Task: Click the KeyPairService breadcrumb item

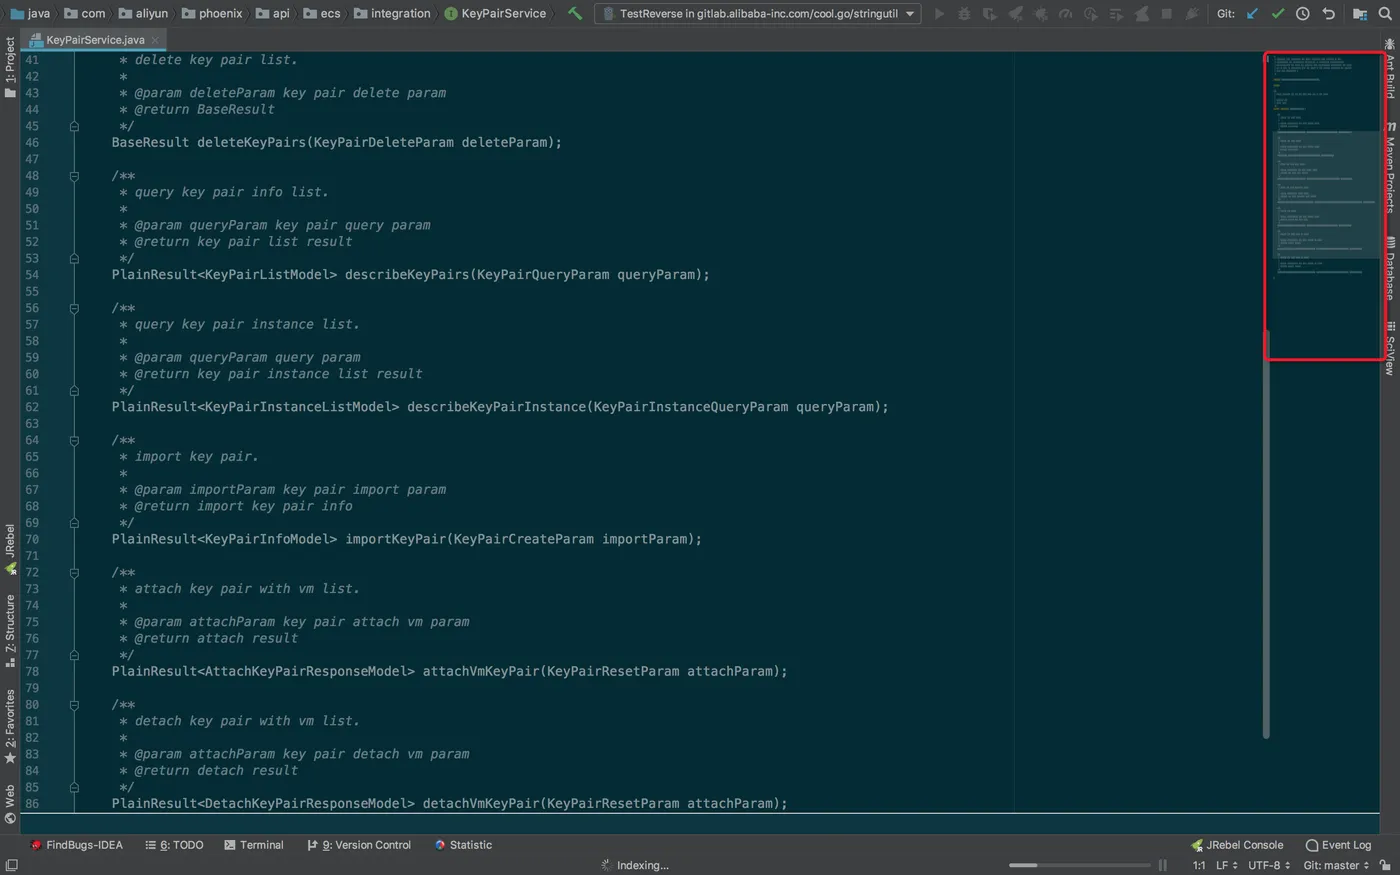Action: (495, 14)
